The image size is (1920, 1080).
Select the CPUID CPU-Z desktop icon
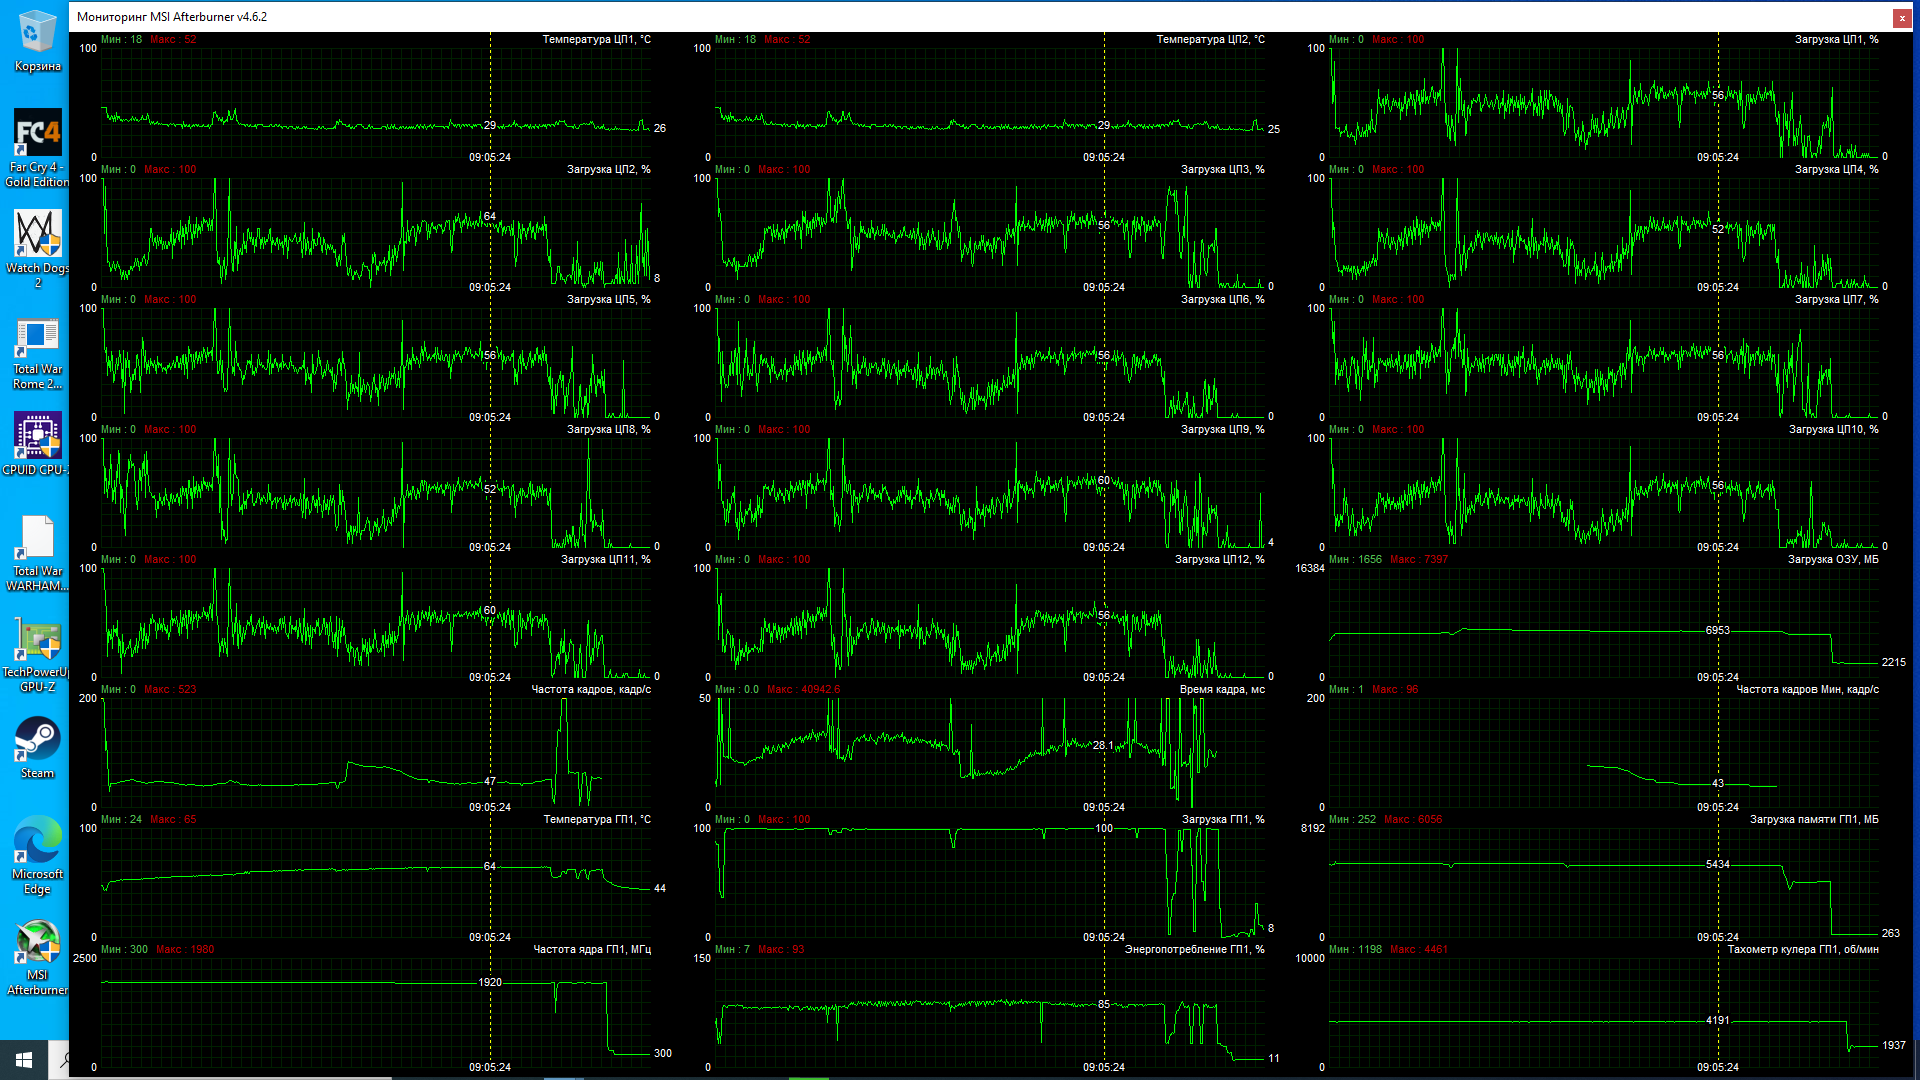point(37,438)
